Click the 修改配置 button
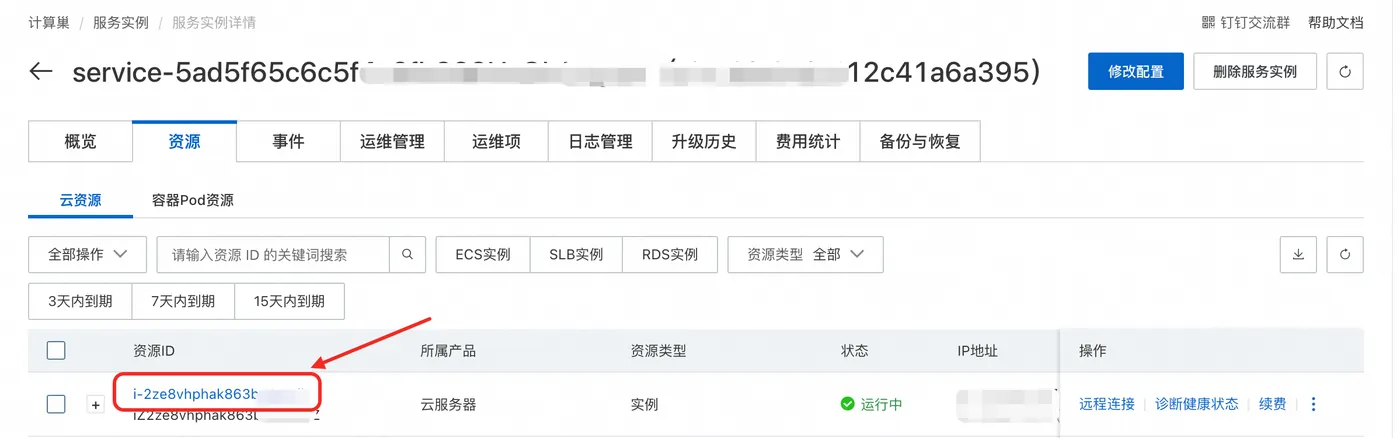This screenshot has width=1400, height=438. pyautogui.click(x=1135, y=72)
